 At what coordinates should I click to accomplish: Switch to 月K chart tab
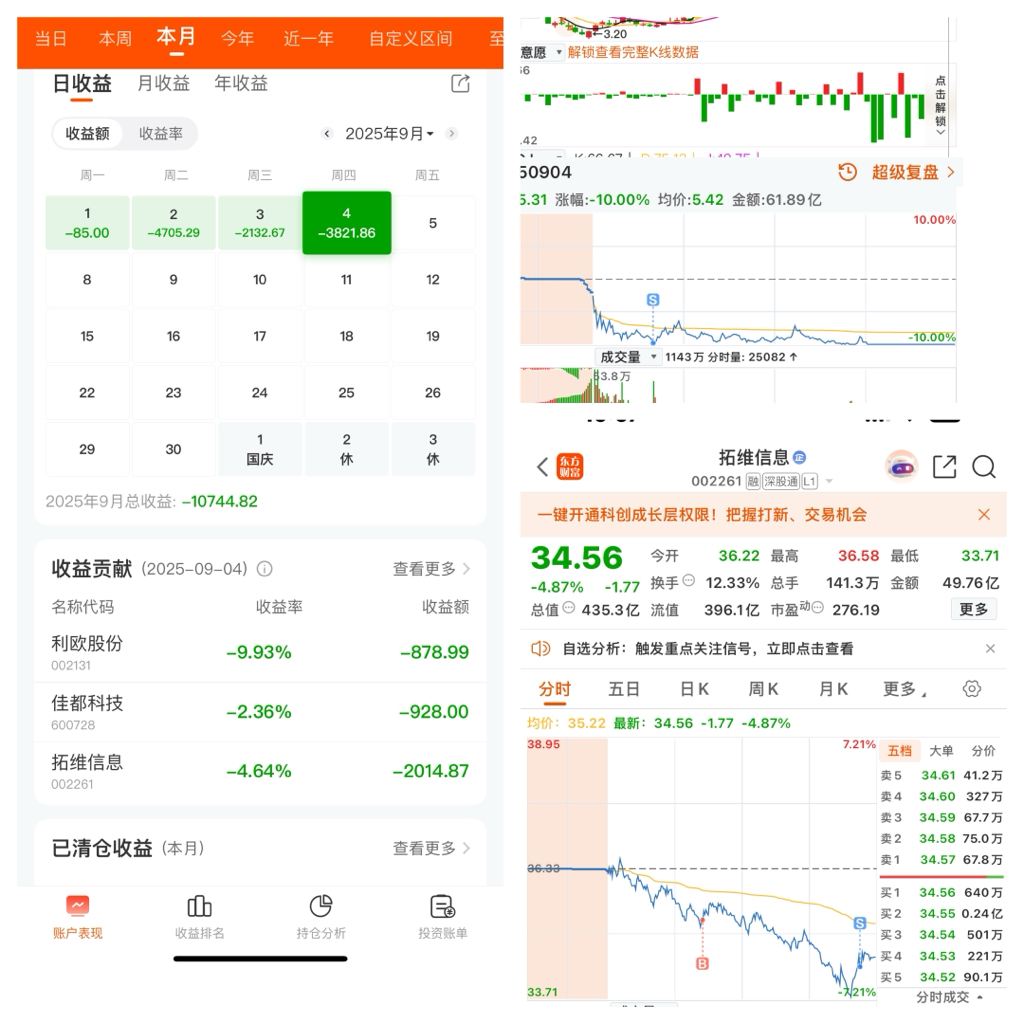[x=833, y=689]
